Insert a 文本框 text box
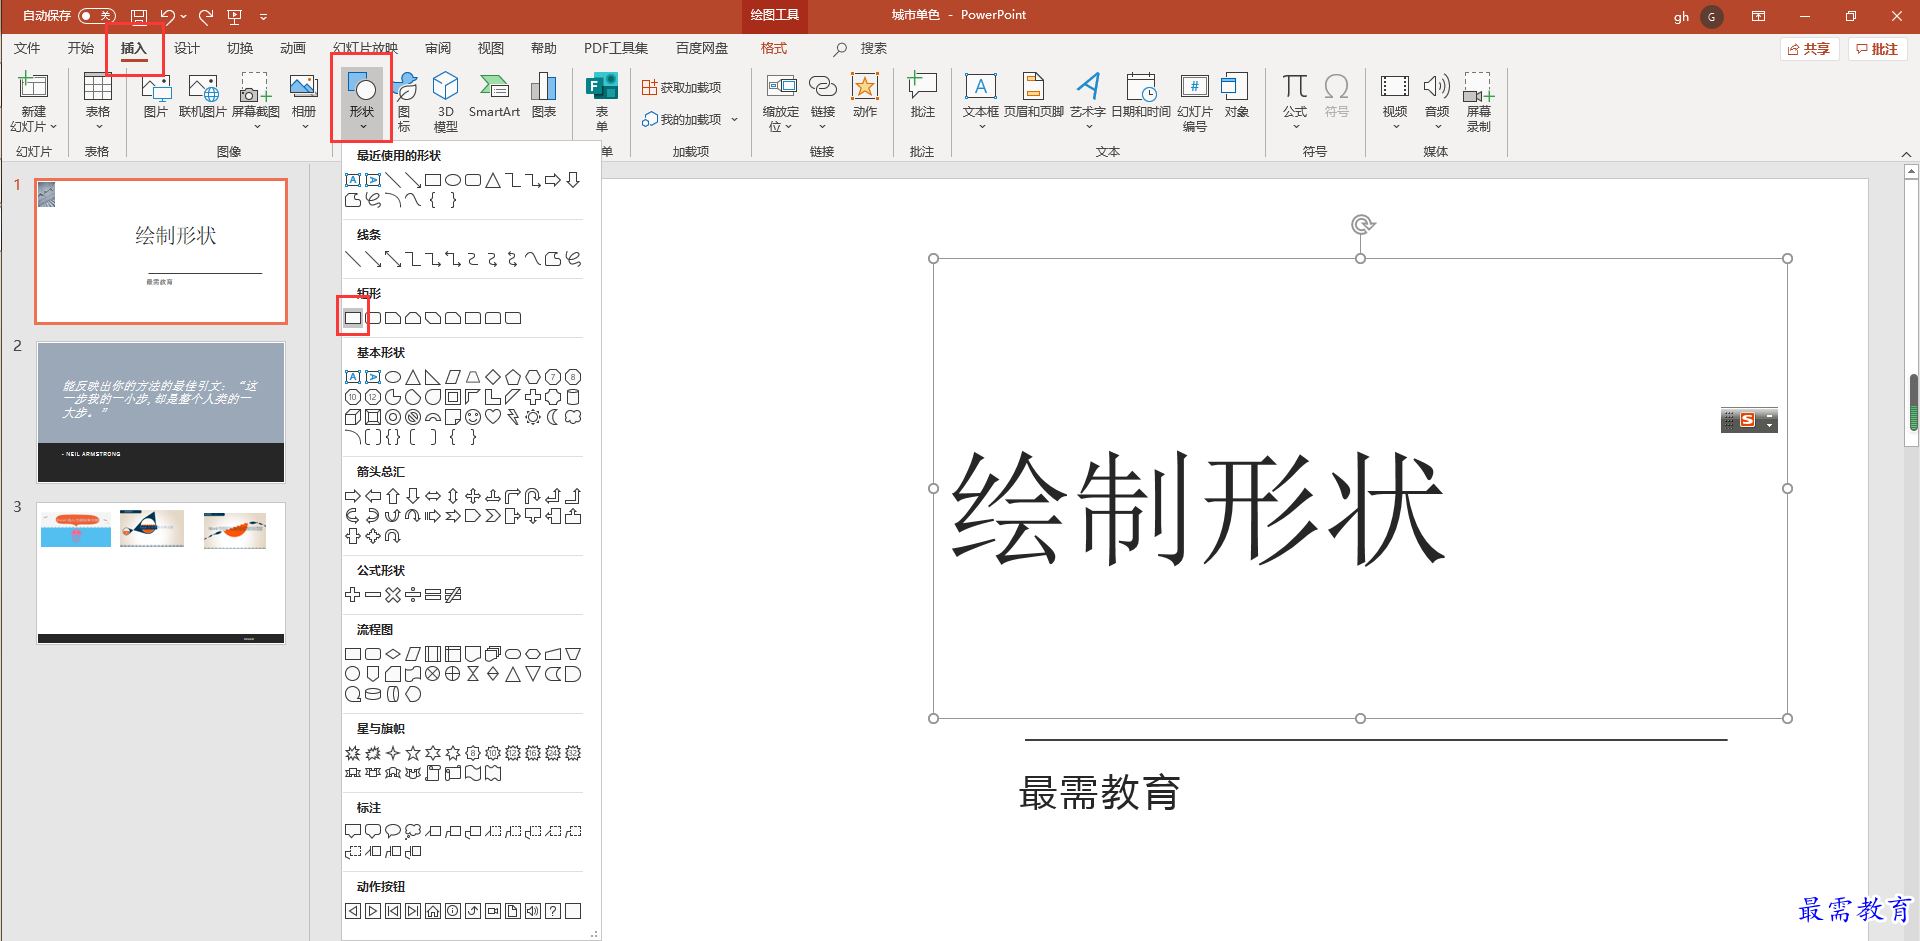1920x941 pixels. [x=981, y=102]
